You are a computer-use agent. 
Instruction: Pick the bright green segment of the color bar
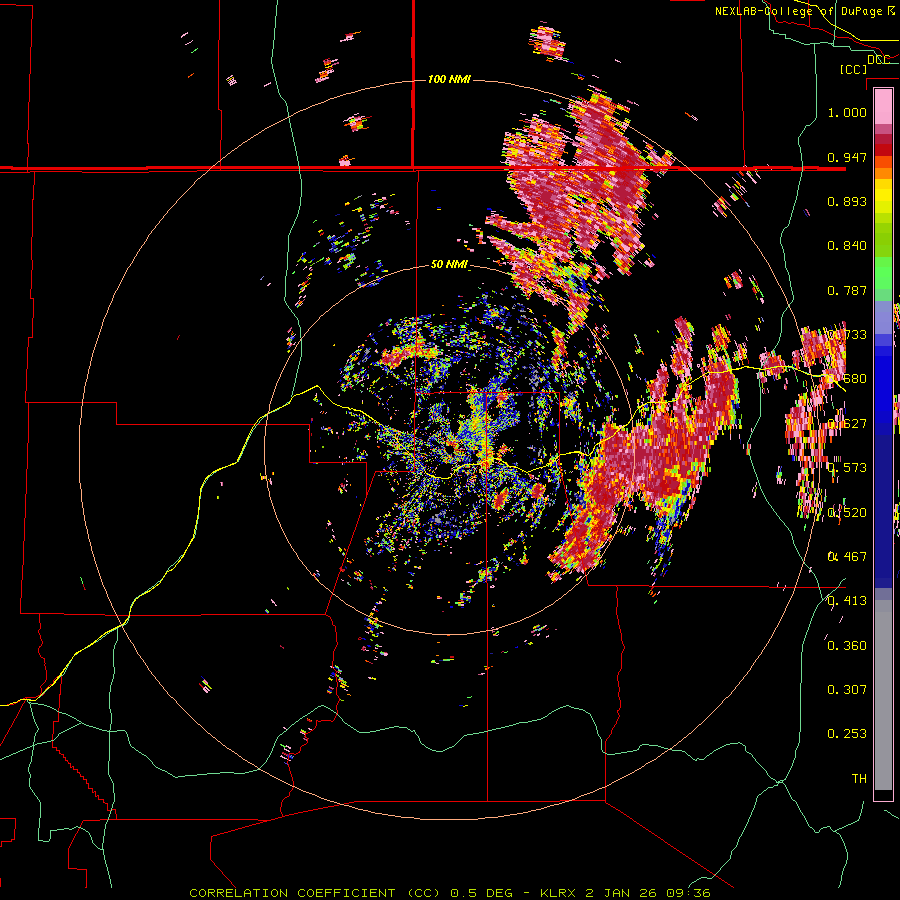(x=883, y=273)
